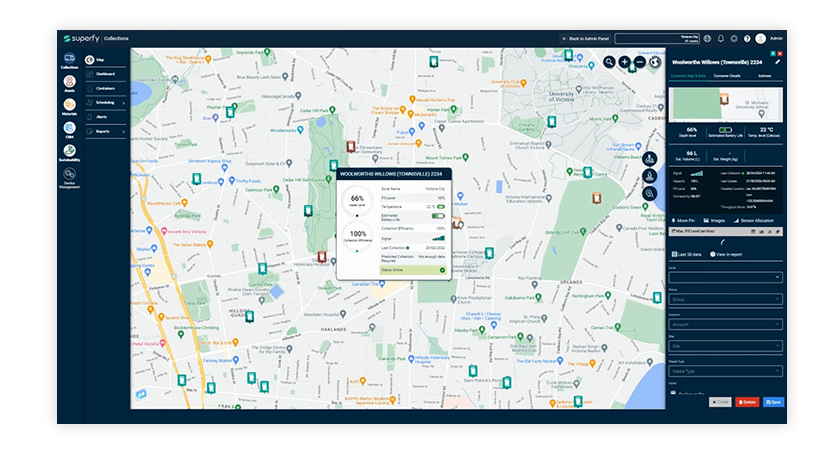Viewport: 840px width, 454px height.
Task: Click the blue Save button
Action: 773,402
